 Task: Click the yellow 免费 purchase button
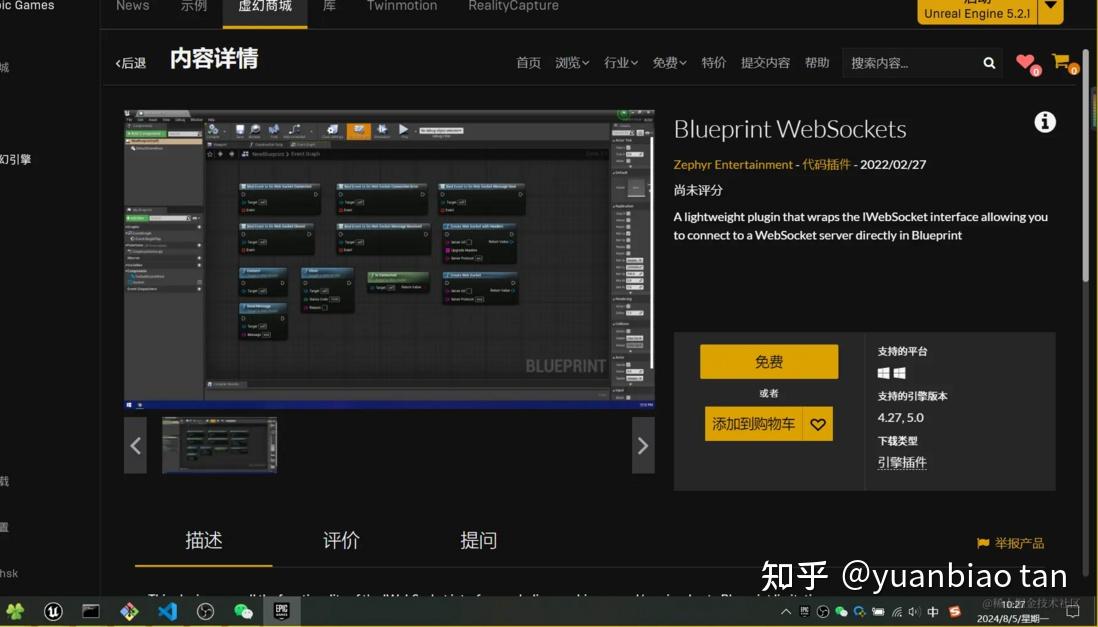(768, 361)
